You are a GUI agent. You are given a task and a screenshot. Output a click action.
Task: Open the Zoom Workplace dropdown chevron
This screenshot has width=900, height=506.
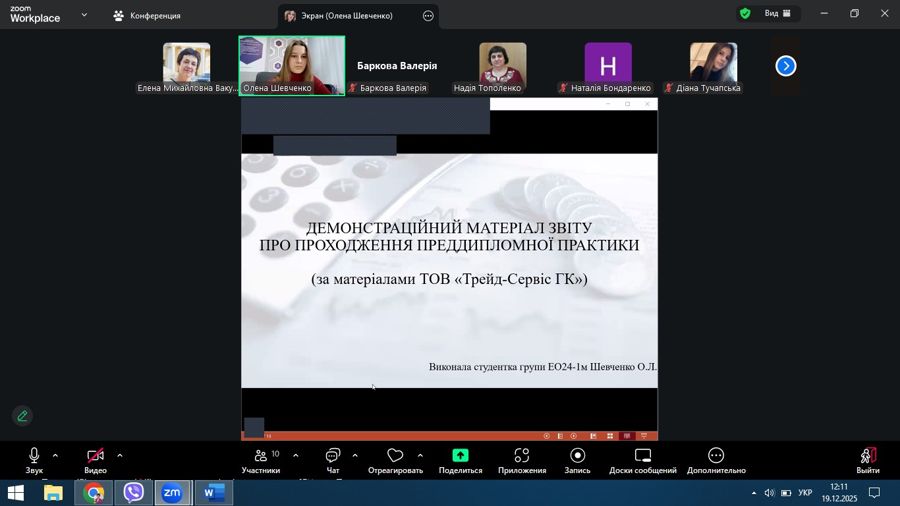[x=84, y=15]
